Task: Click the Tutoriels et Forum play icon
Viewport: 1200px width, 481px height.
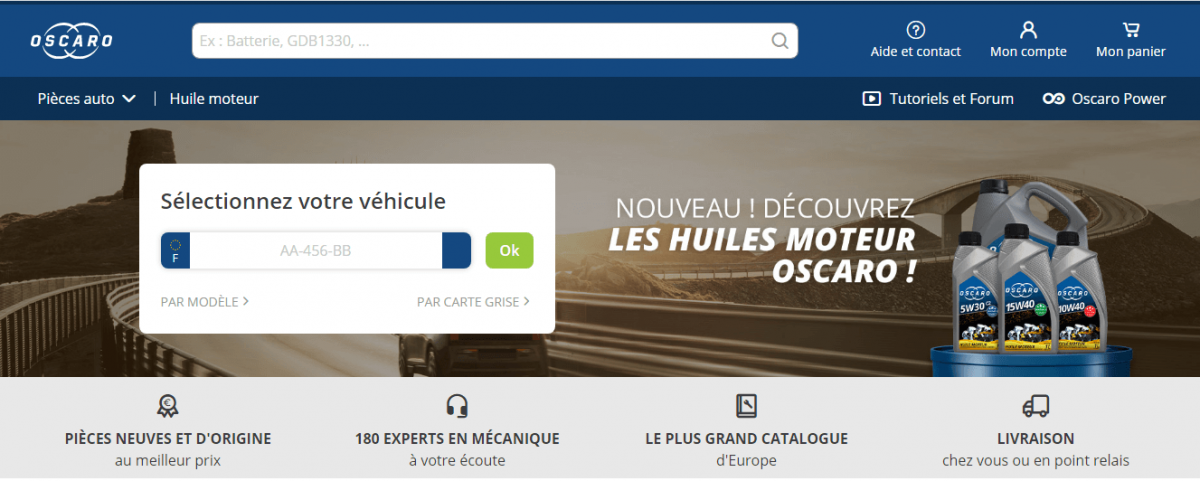Action: [x=871, y=99]
